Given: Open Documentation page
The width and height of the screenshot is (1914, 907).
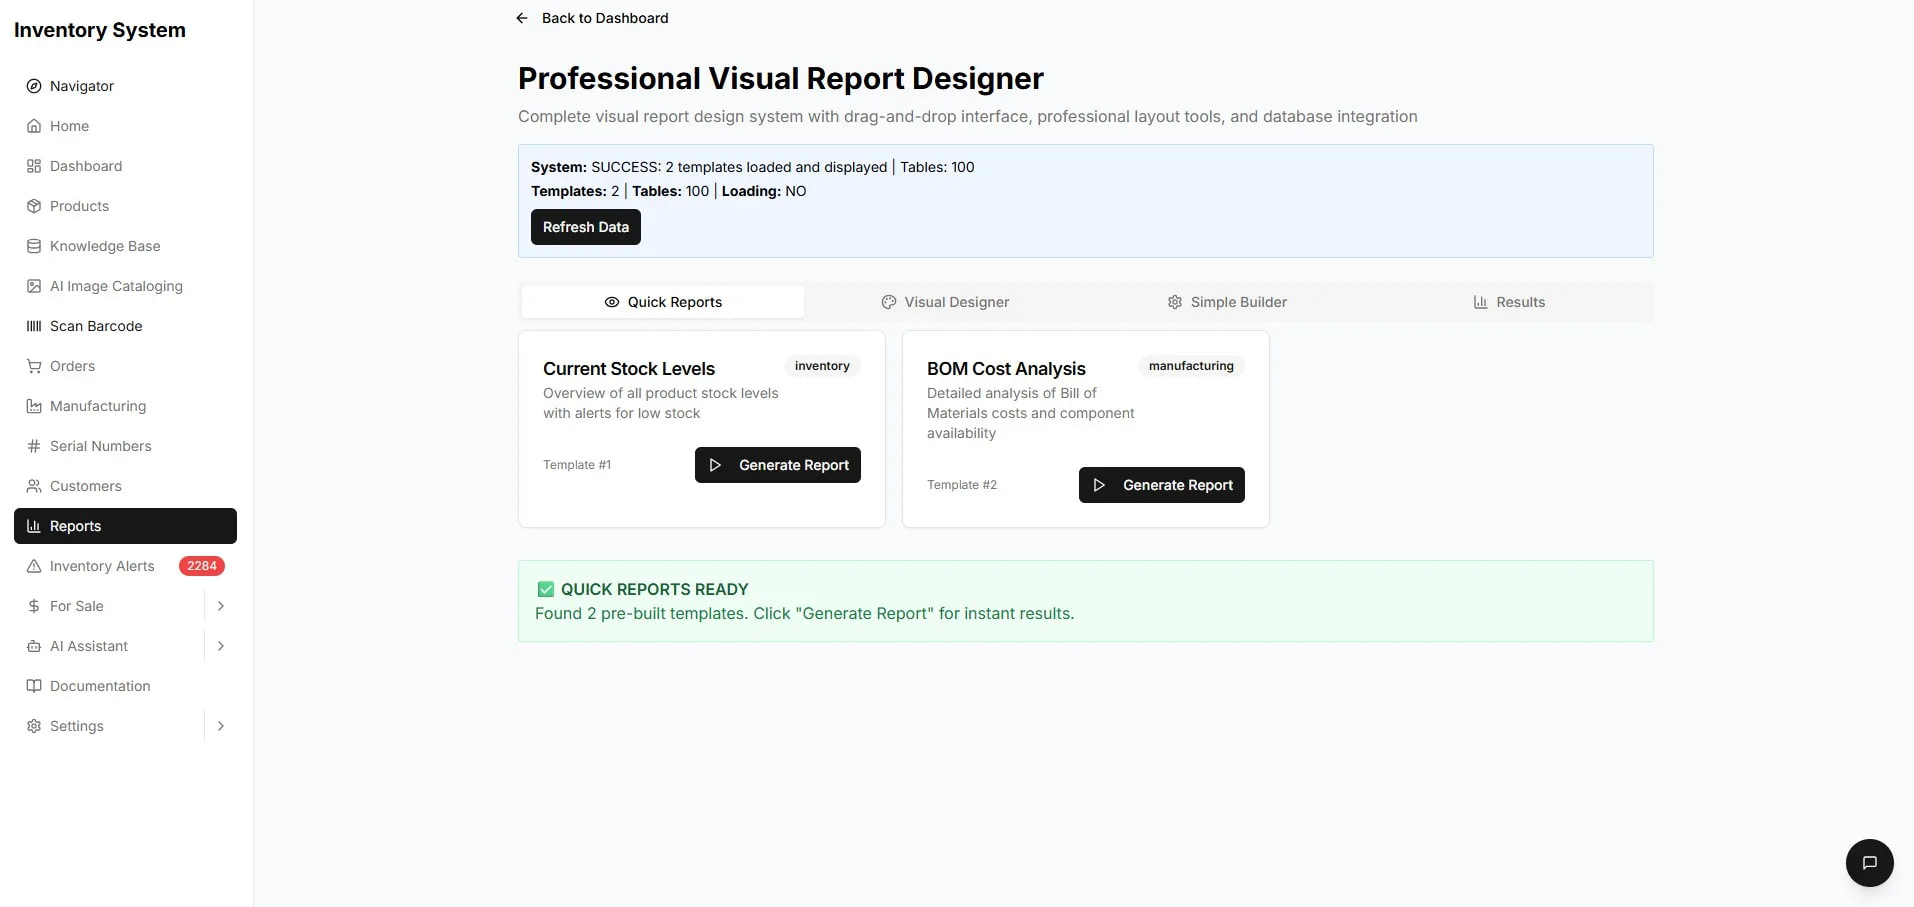Looking at the screenshot, I should (125, 686).
